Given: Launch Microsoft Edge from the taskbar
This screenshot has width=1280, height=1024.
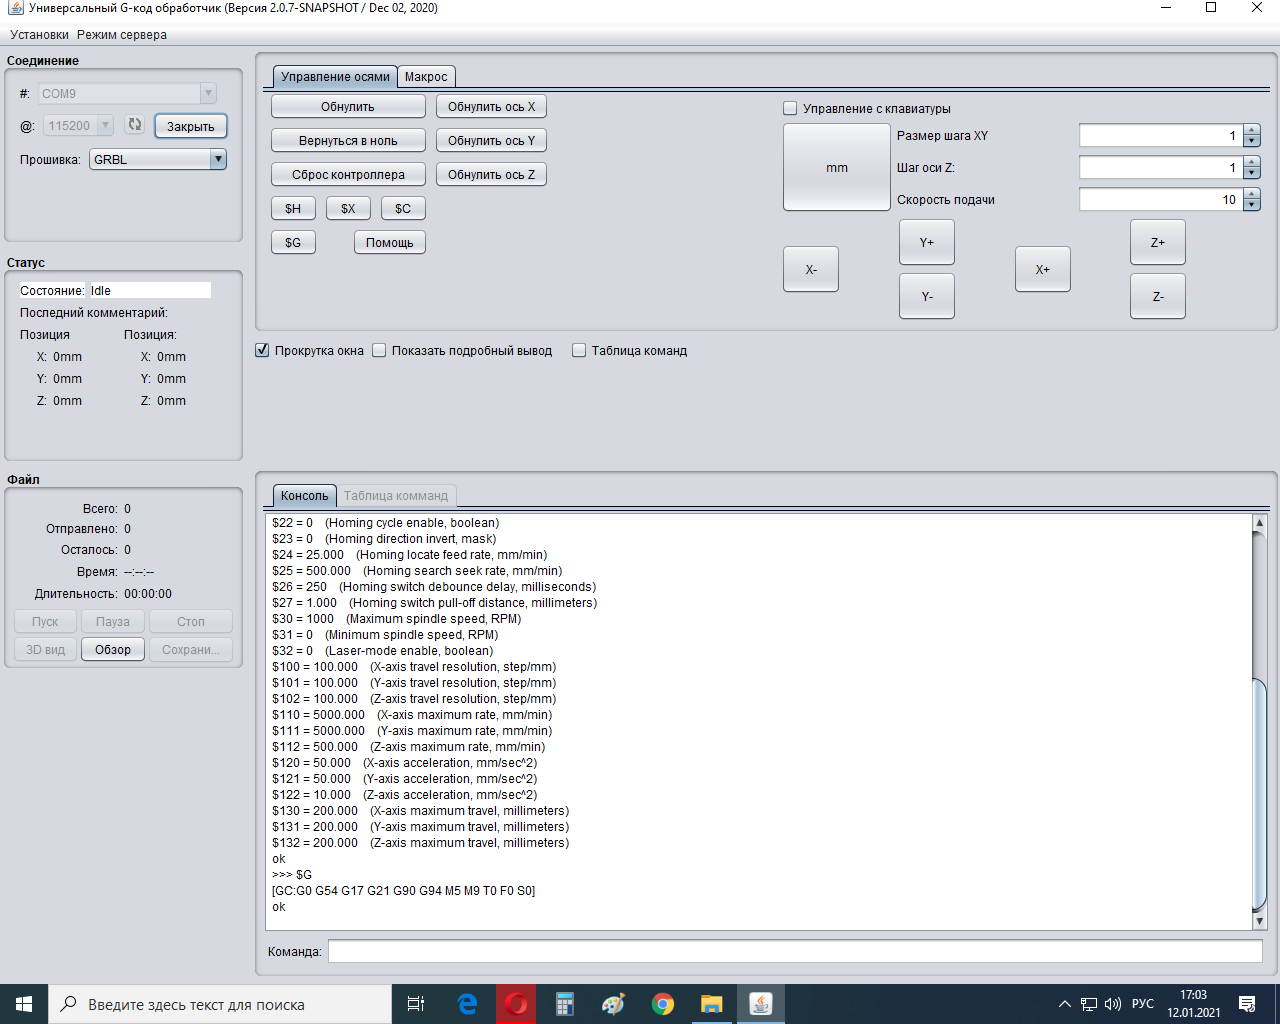Looking at the screenshot, I should (x=467, y=1004).
